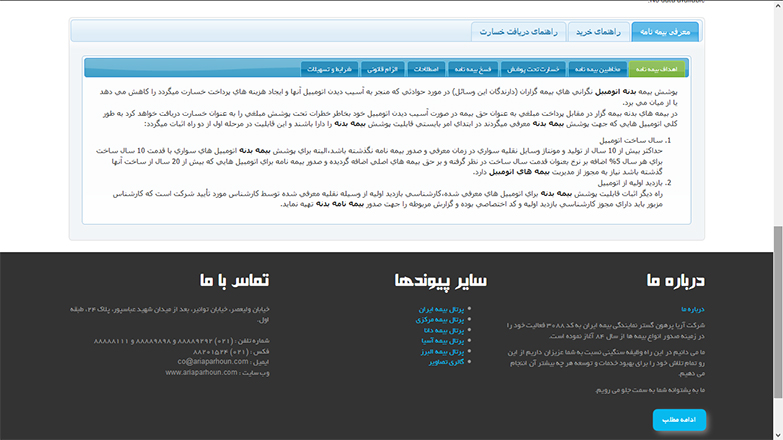
Task: Click the '1. سال ساخت اتومبیل' list heading
Action: pyautogui.click(x=635, y=141)
